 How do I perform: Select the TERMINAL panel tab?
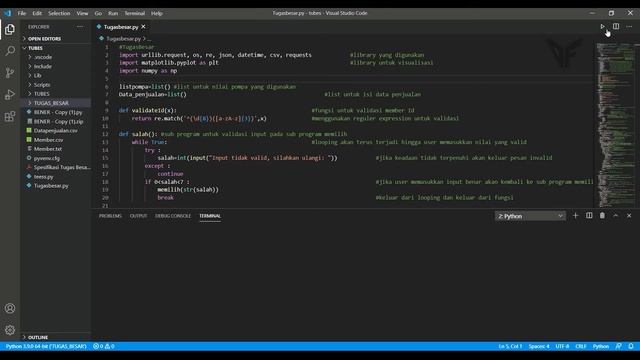click(210, 216)
